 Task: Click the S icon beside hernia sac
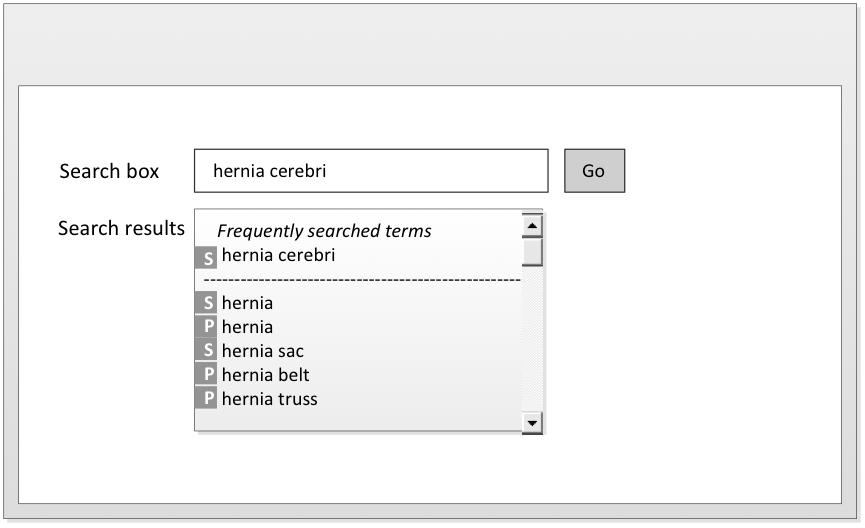208,351
